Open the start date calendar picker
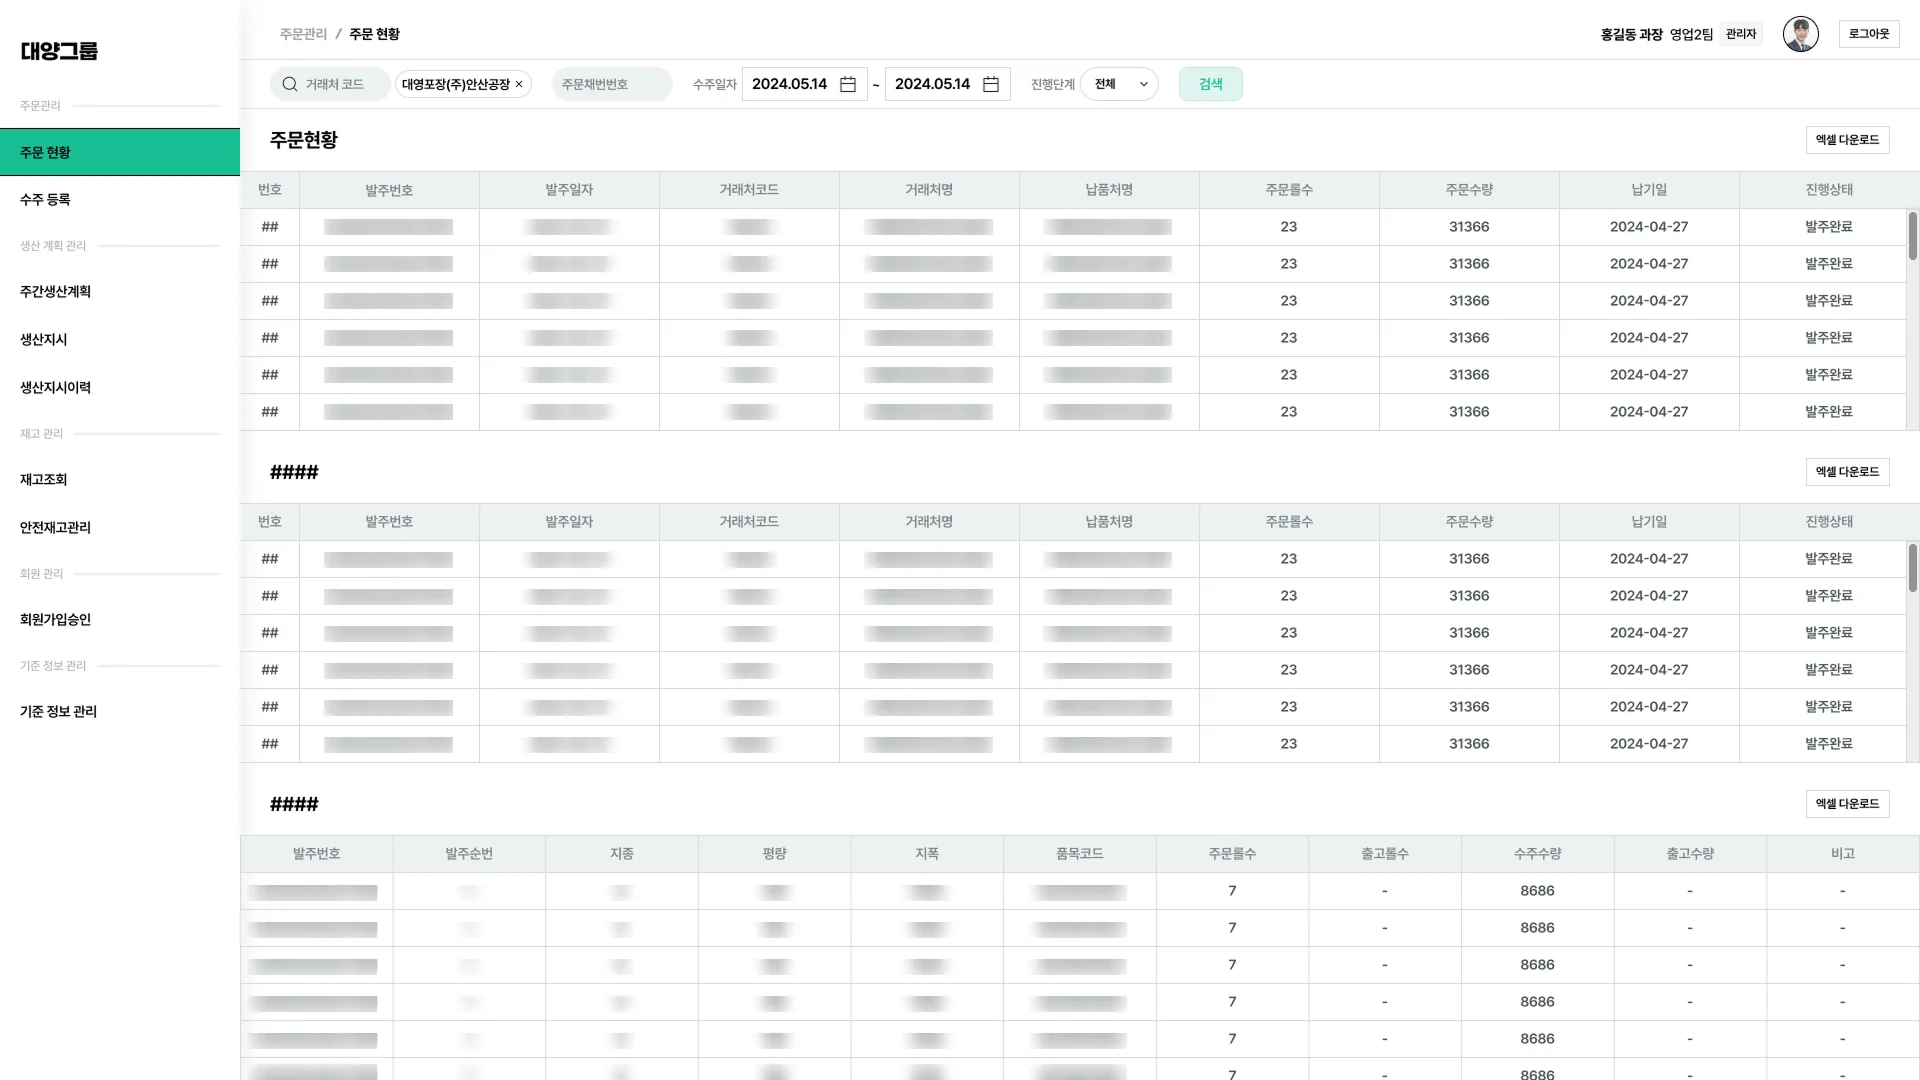 point(848,84)
